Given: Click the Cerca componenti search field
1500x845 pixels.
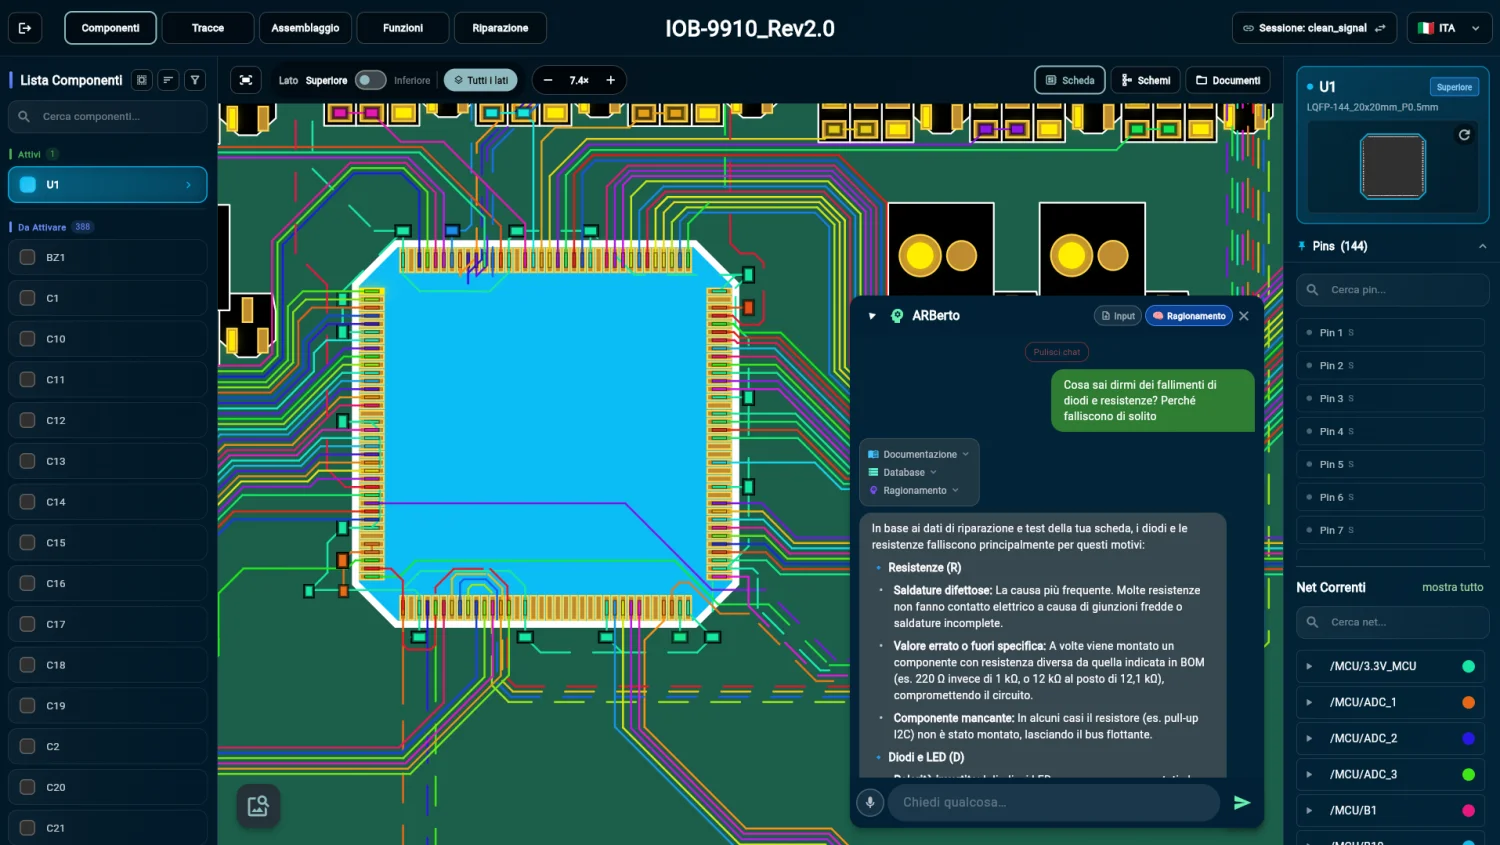Looking at the screenshot, I should pyautogui.click(x=108, y=117).
